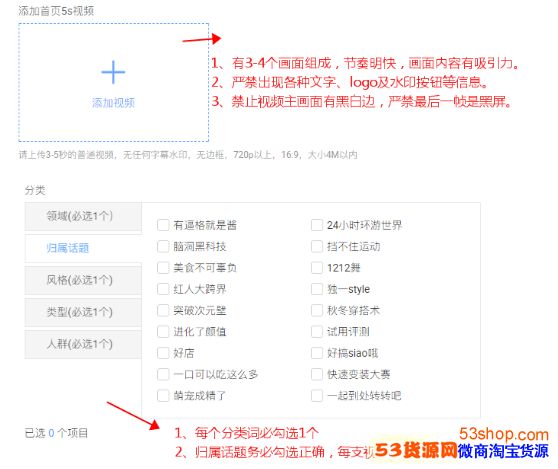Select the 突破次元壁 checkbox
Screen dimensions: 558x469
click(163, 310)
